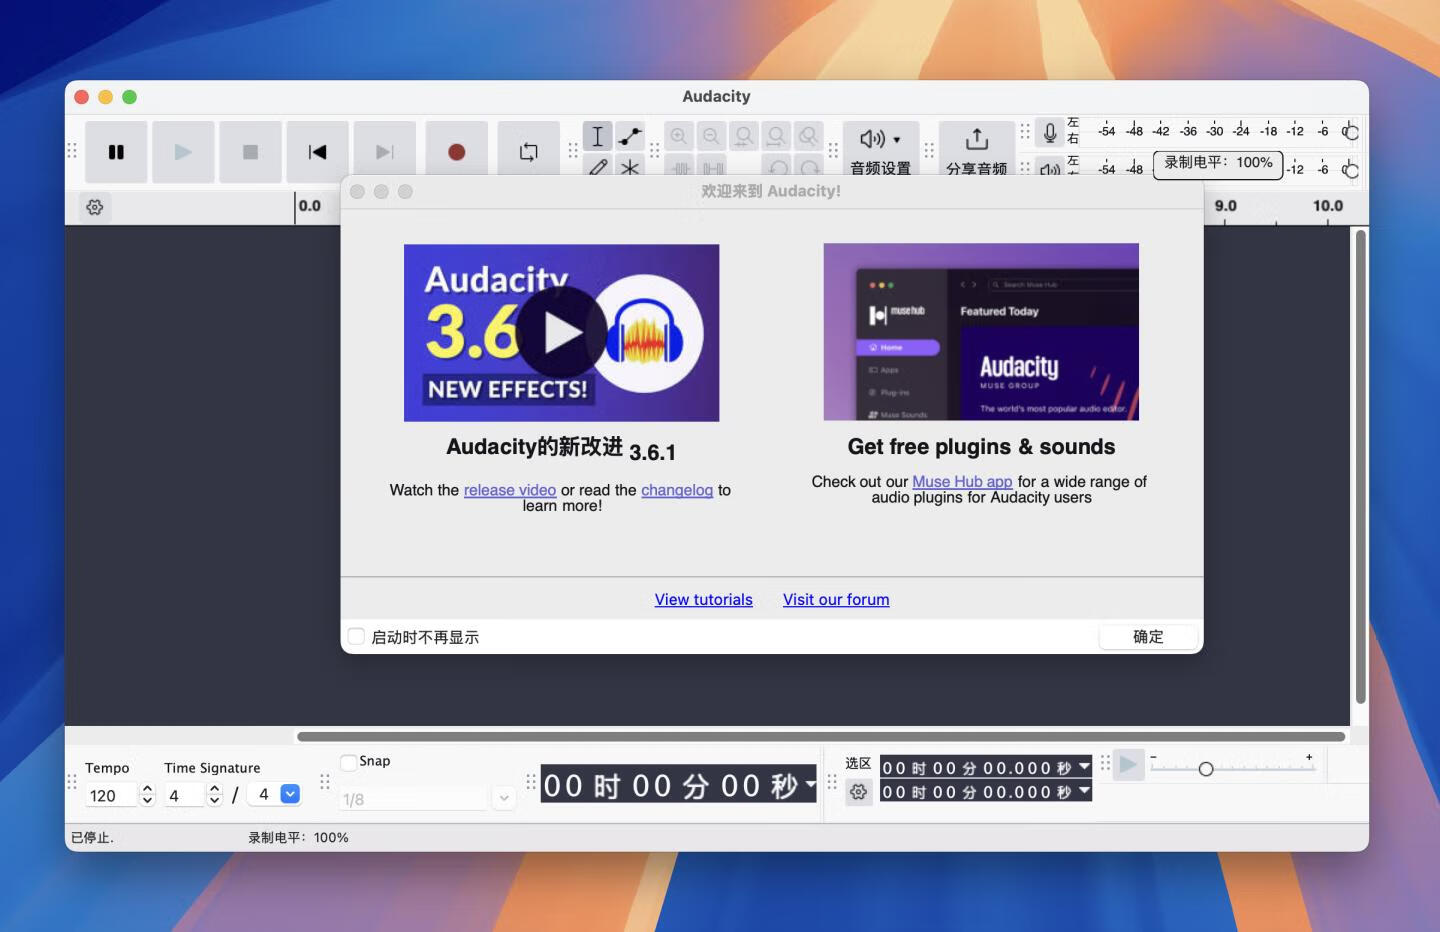Click the playback speed slider knob
Image resolution: width=1440 pixels, height=932 pixels.
(1206, 769)
